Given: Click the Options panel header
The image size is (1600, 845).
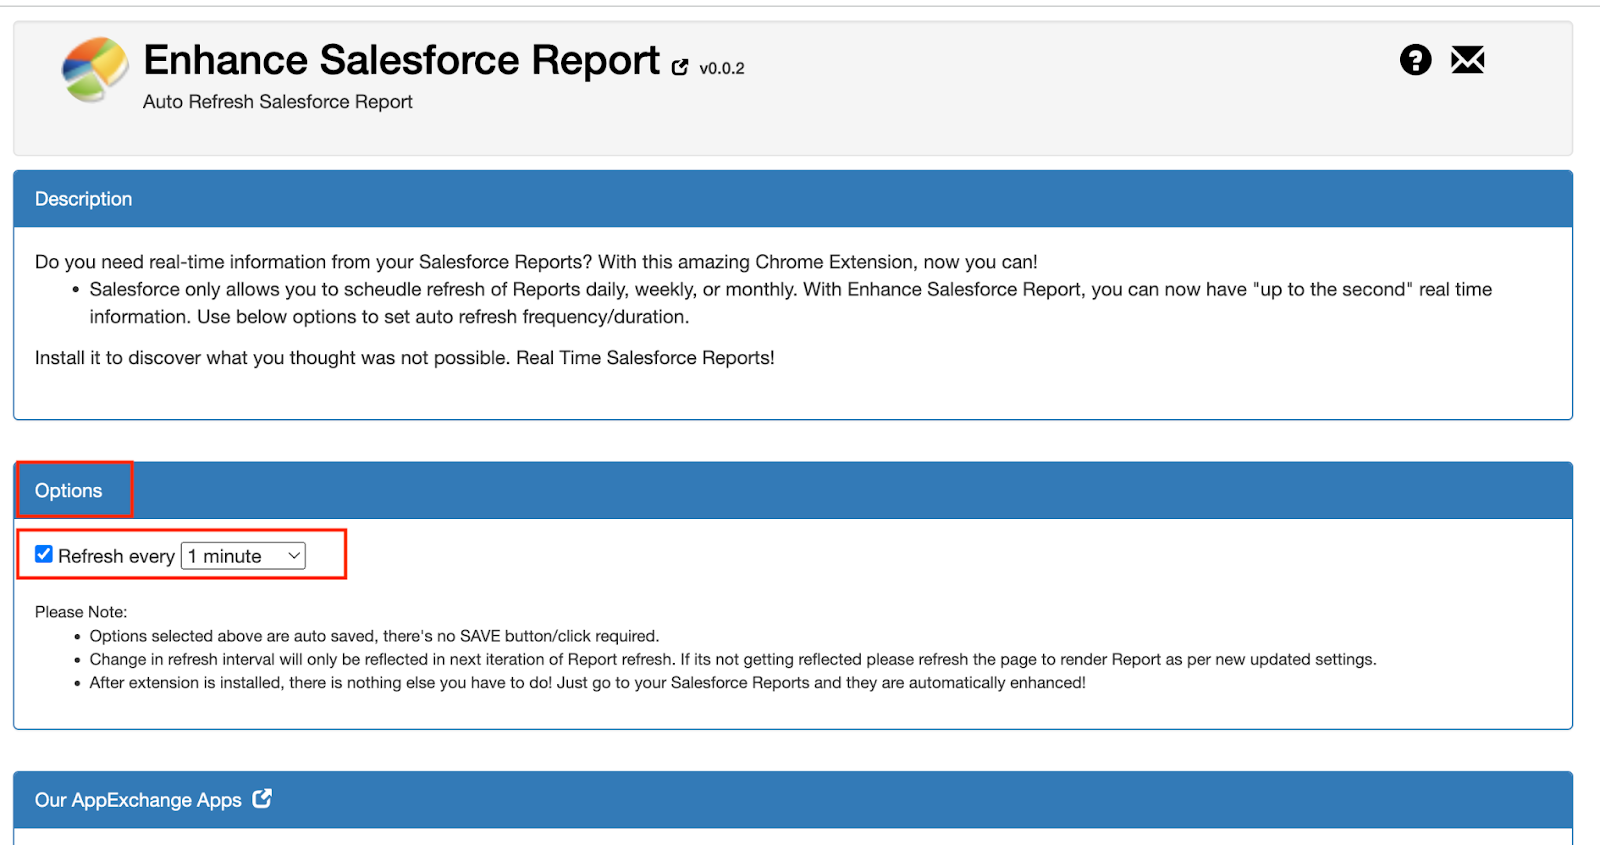Looking at the screenshot, I should click(x=793, y=490).
